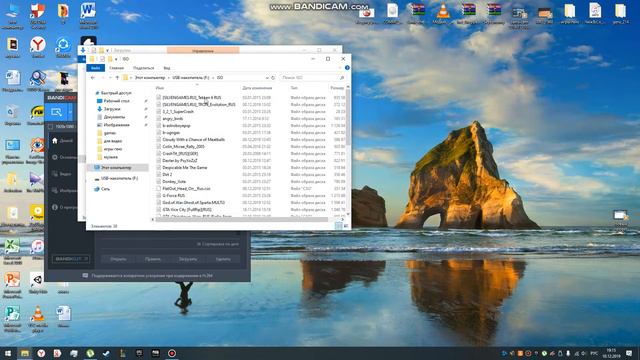Click the horizontal scrollbar of file list
Screen dimensions: 640x360
pos(243,220)
